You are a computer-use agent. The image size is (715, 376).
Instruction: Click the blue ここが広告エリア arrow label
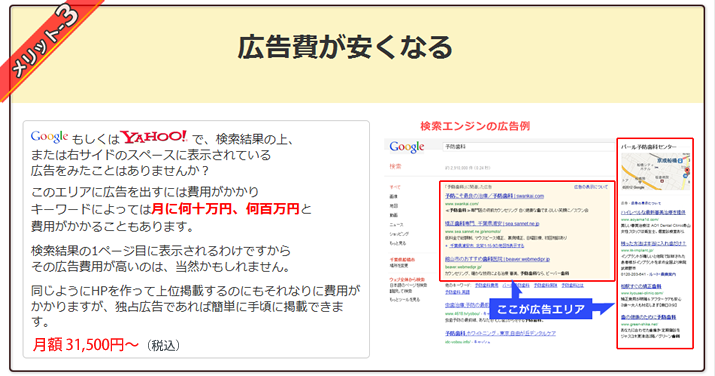pos(540,309)
